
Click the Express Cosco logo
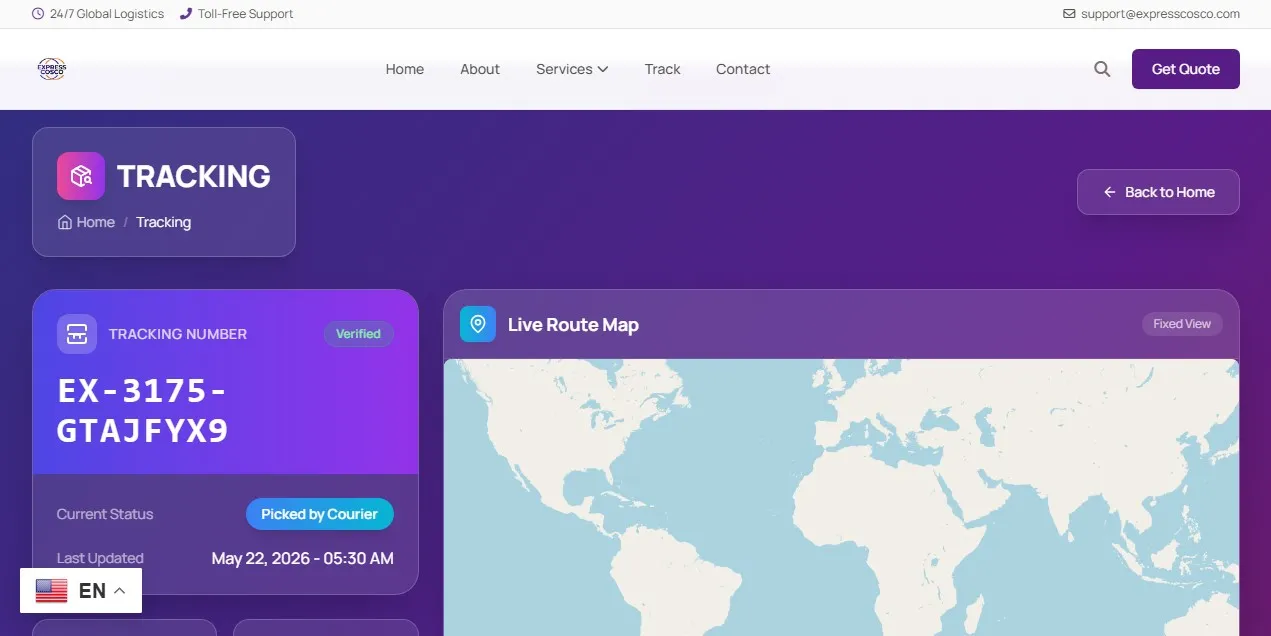[52, 69]
